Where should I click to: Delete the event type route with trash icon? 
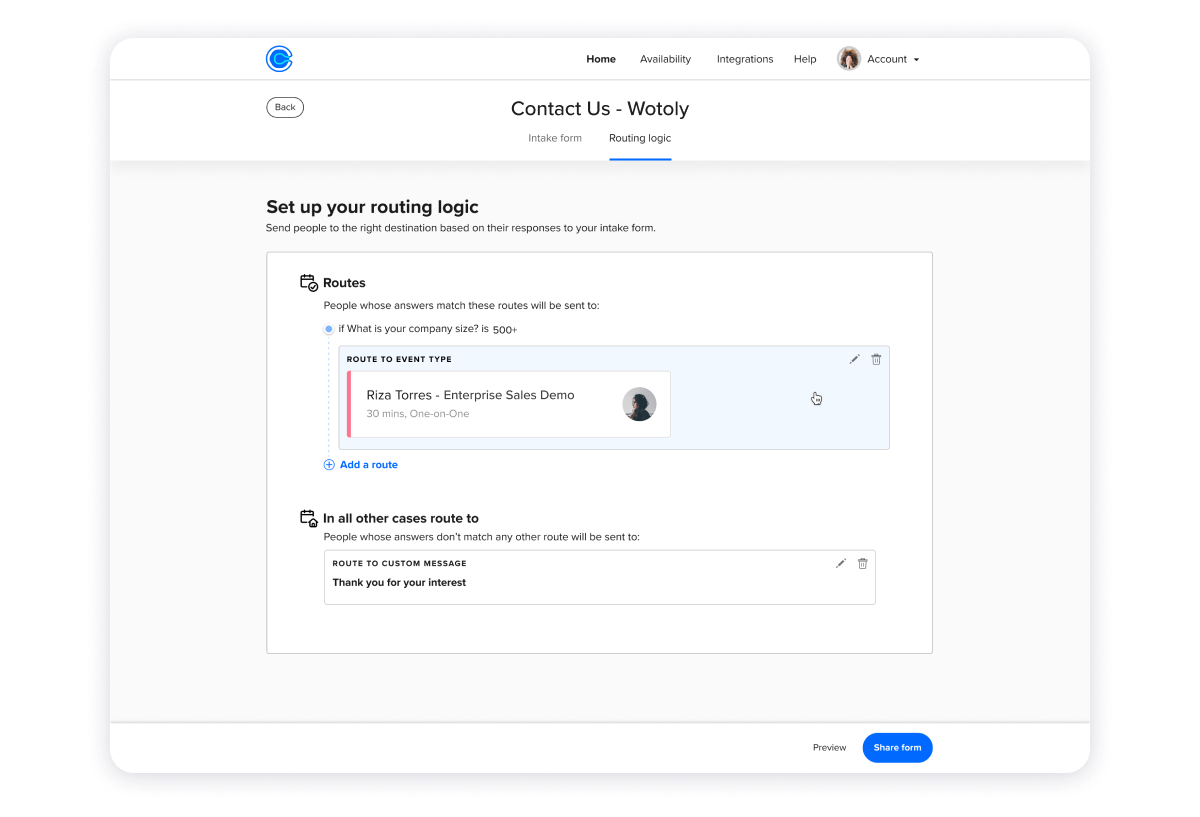(x=876, y=359)
